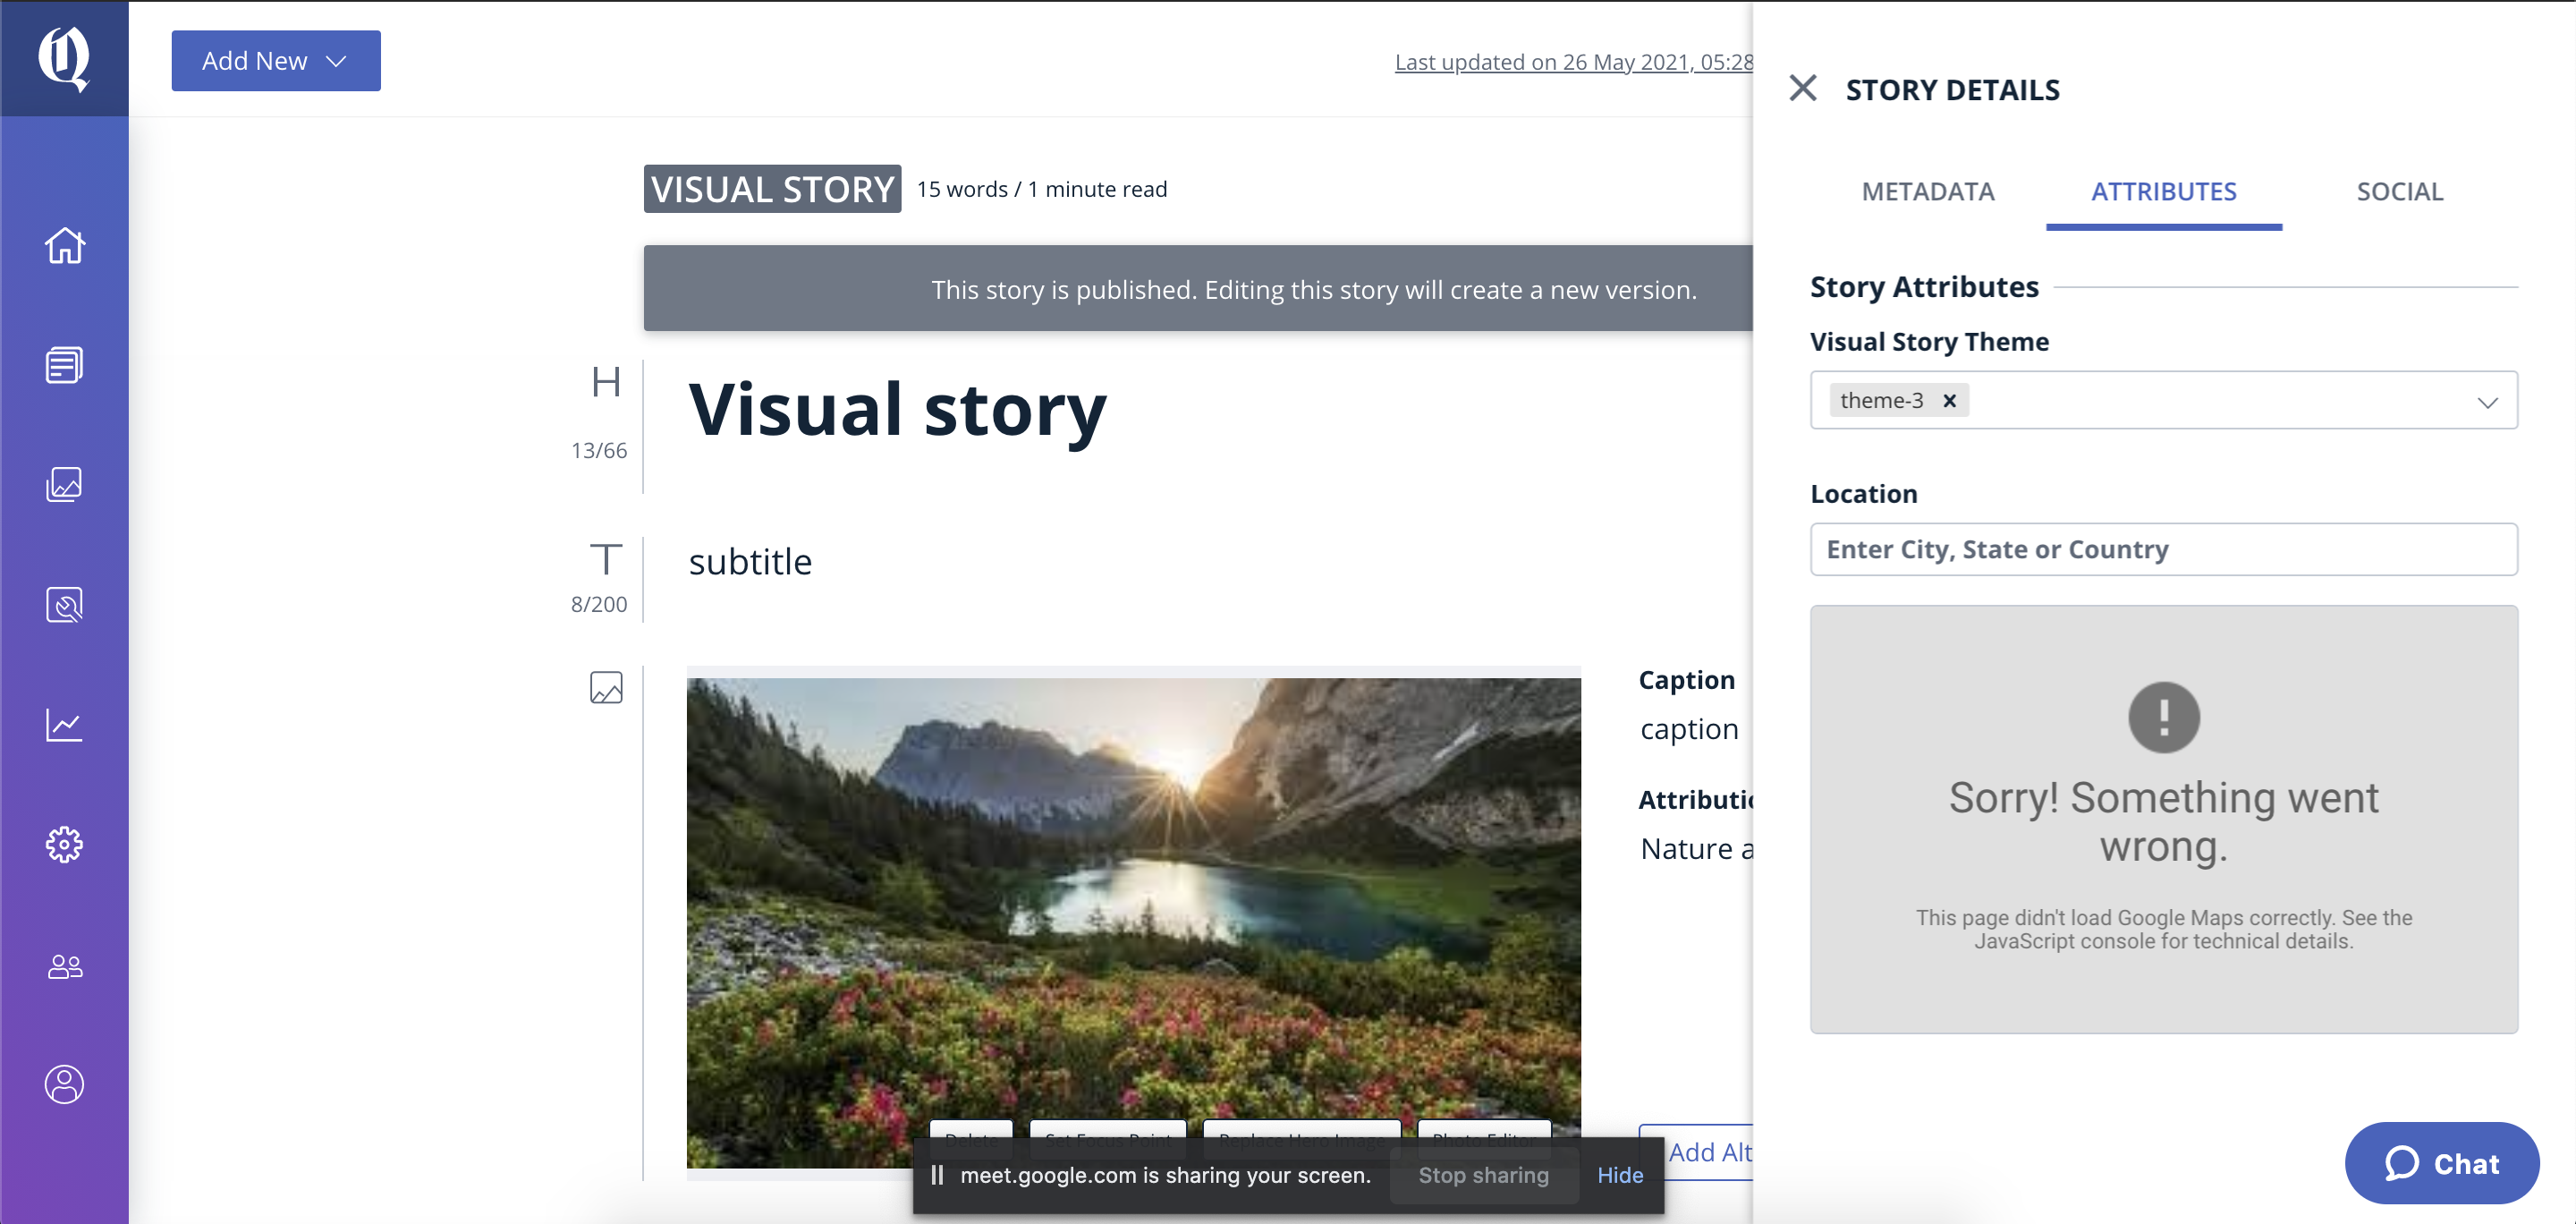Click the Team/Users icon in sidebar
This screenshot has width=2576, height=1224.
pyautogui.click(x=65, y=965)
